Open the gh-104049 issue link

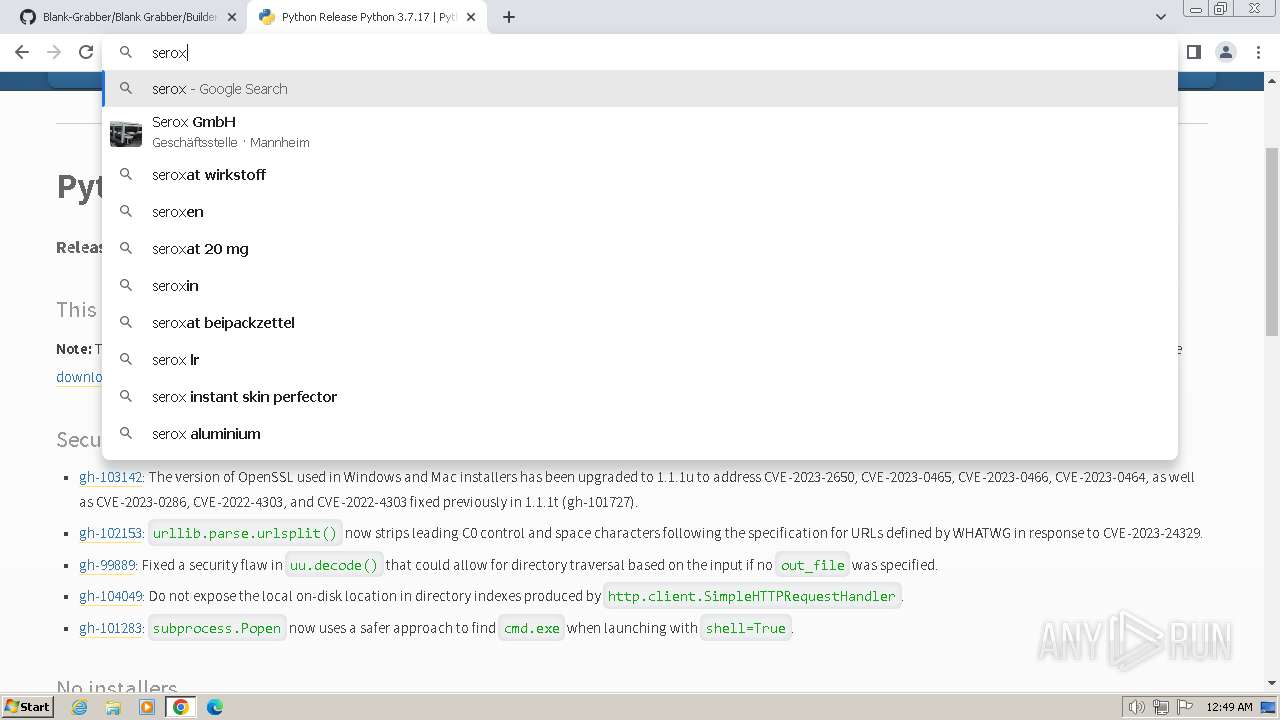[111, 596]
